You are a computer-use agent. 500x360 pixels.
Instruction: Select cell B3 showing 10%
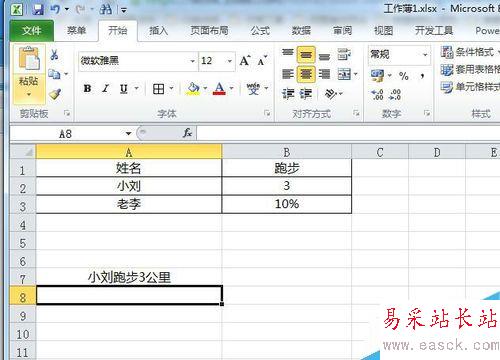pyautogui.click(x=287, y=204)
